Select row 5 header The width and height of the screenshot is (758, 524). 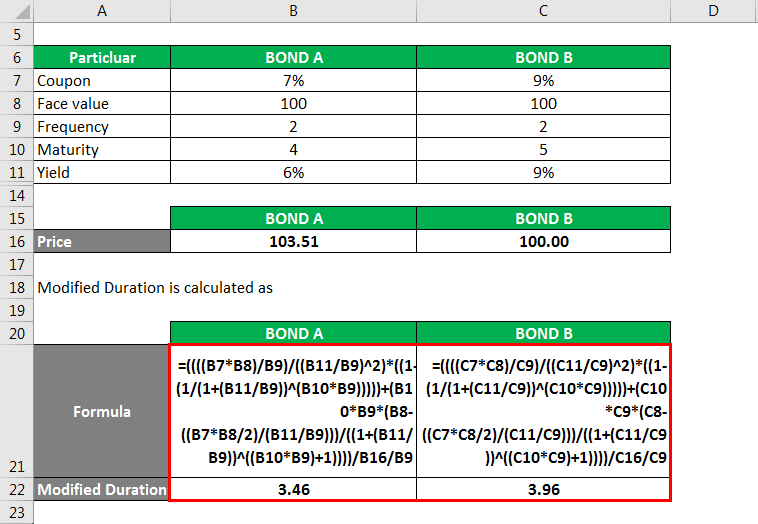pos(16,34)
